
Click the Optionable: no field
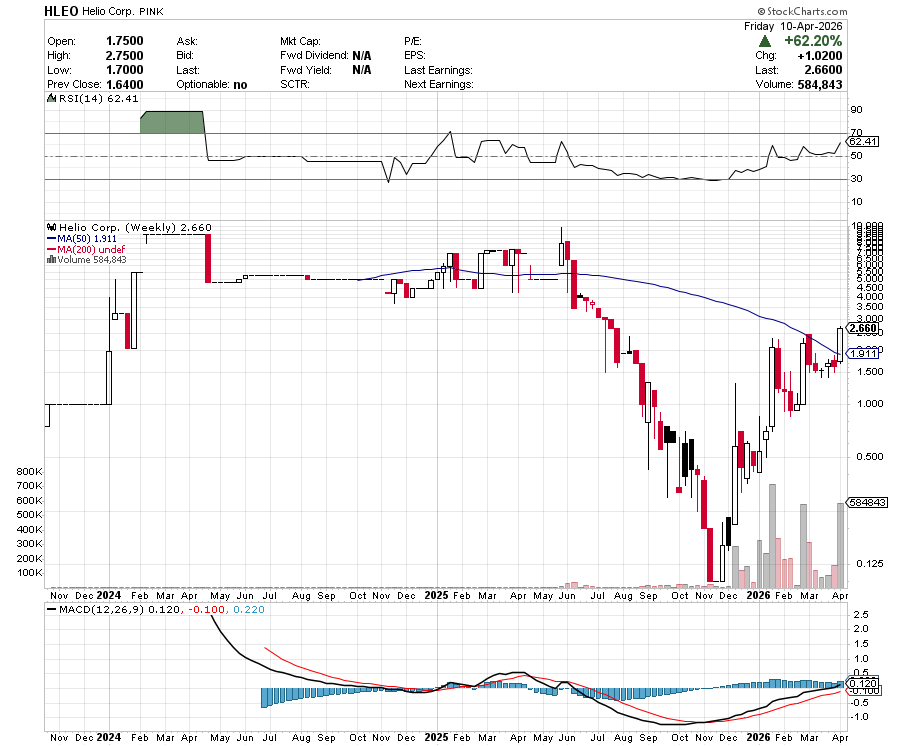tap(212, 84)
